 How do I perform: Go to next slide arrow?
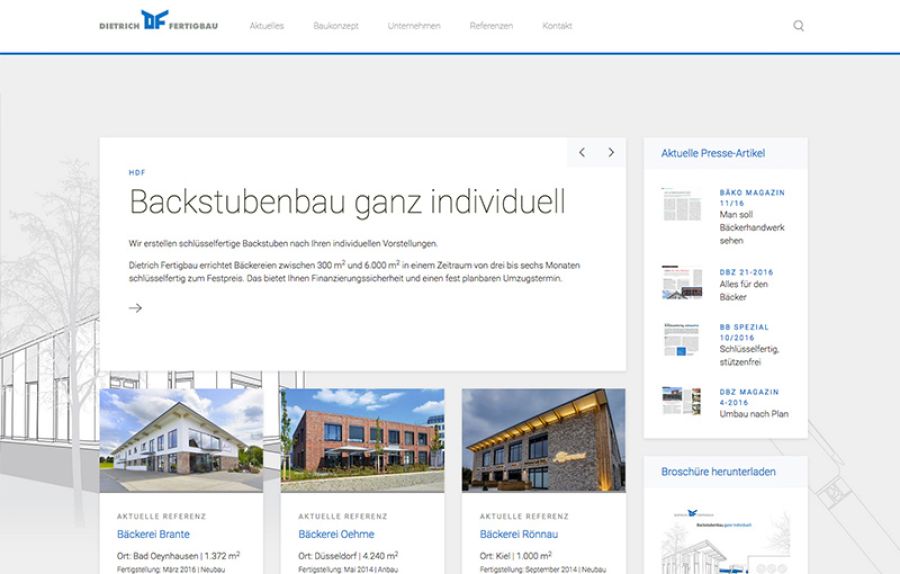click(611, 152)
